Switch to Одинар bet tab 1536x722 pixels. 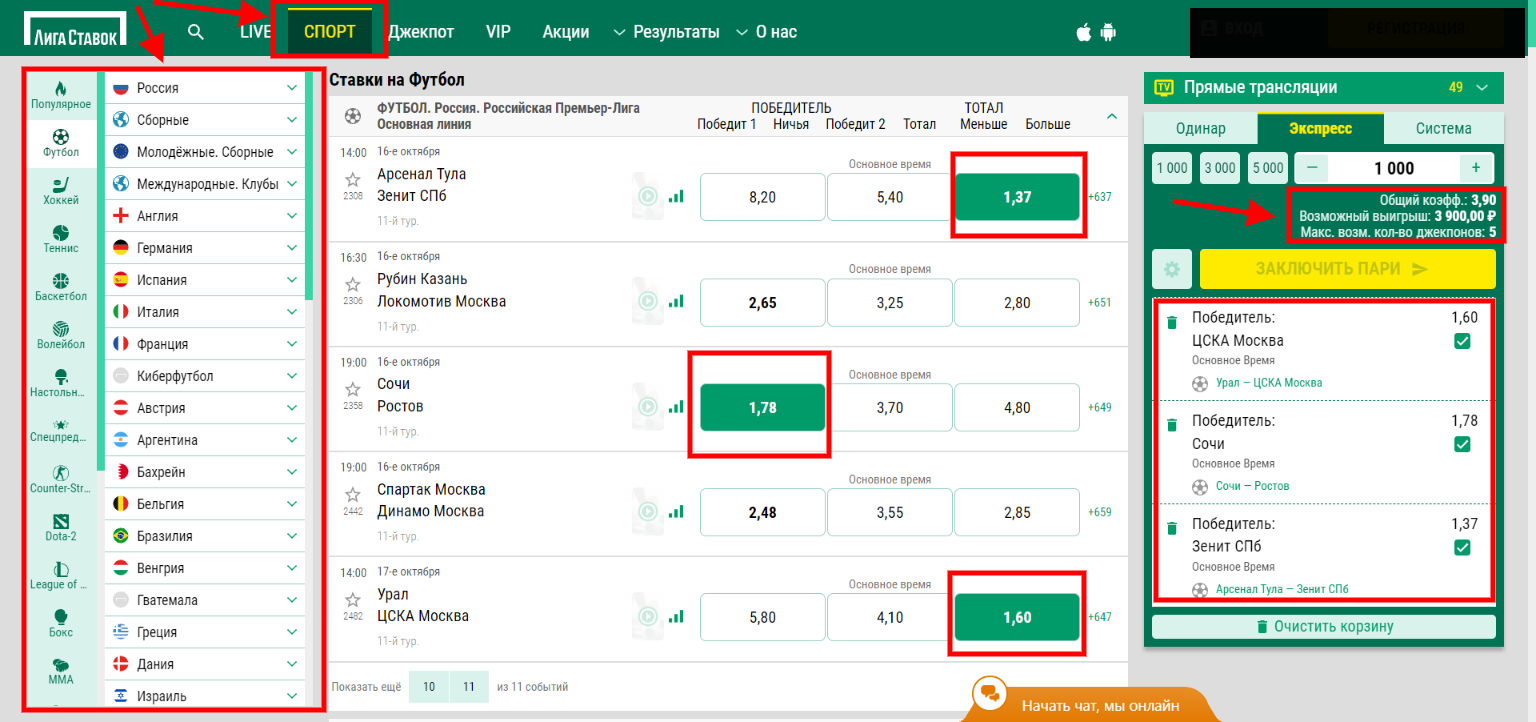1200,128
